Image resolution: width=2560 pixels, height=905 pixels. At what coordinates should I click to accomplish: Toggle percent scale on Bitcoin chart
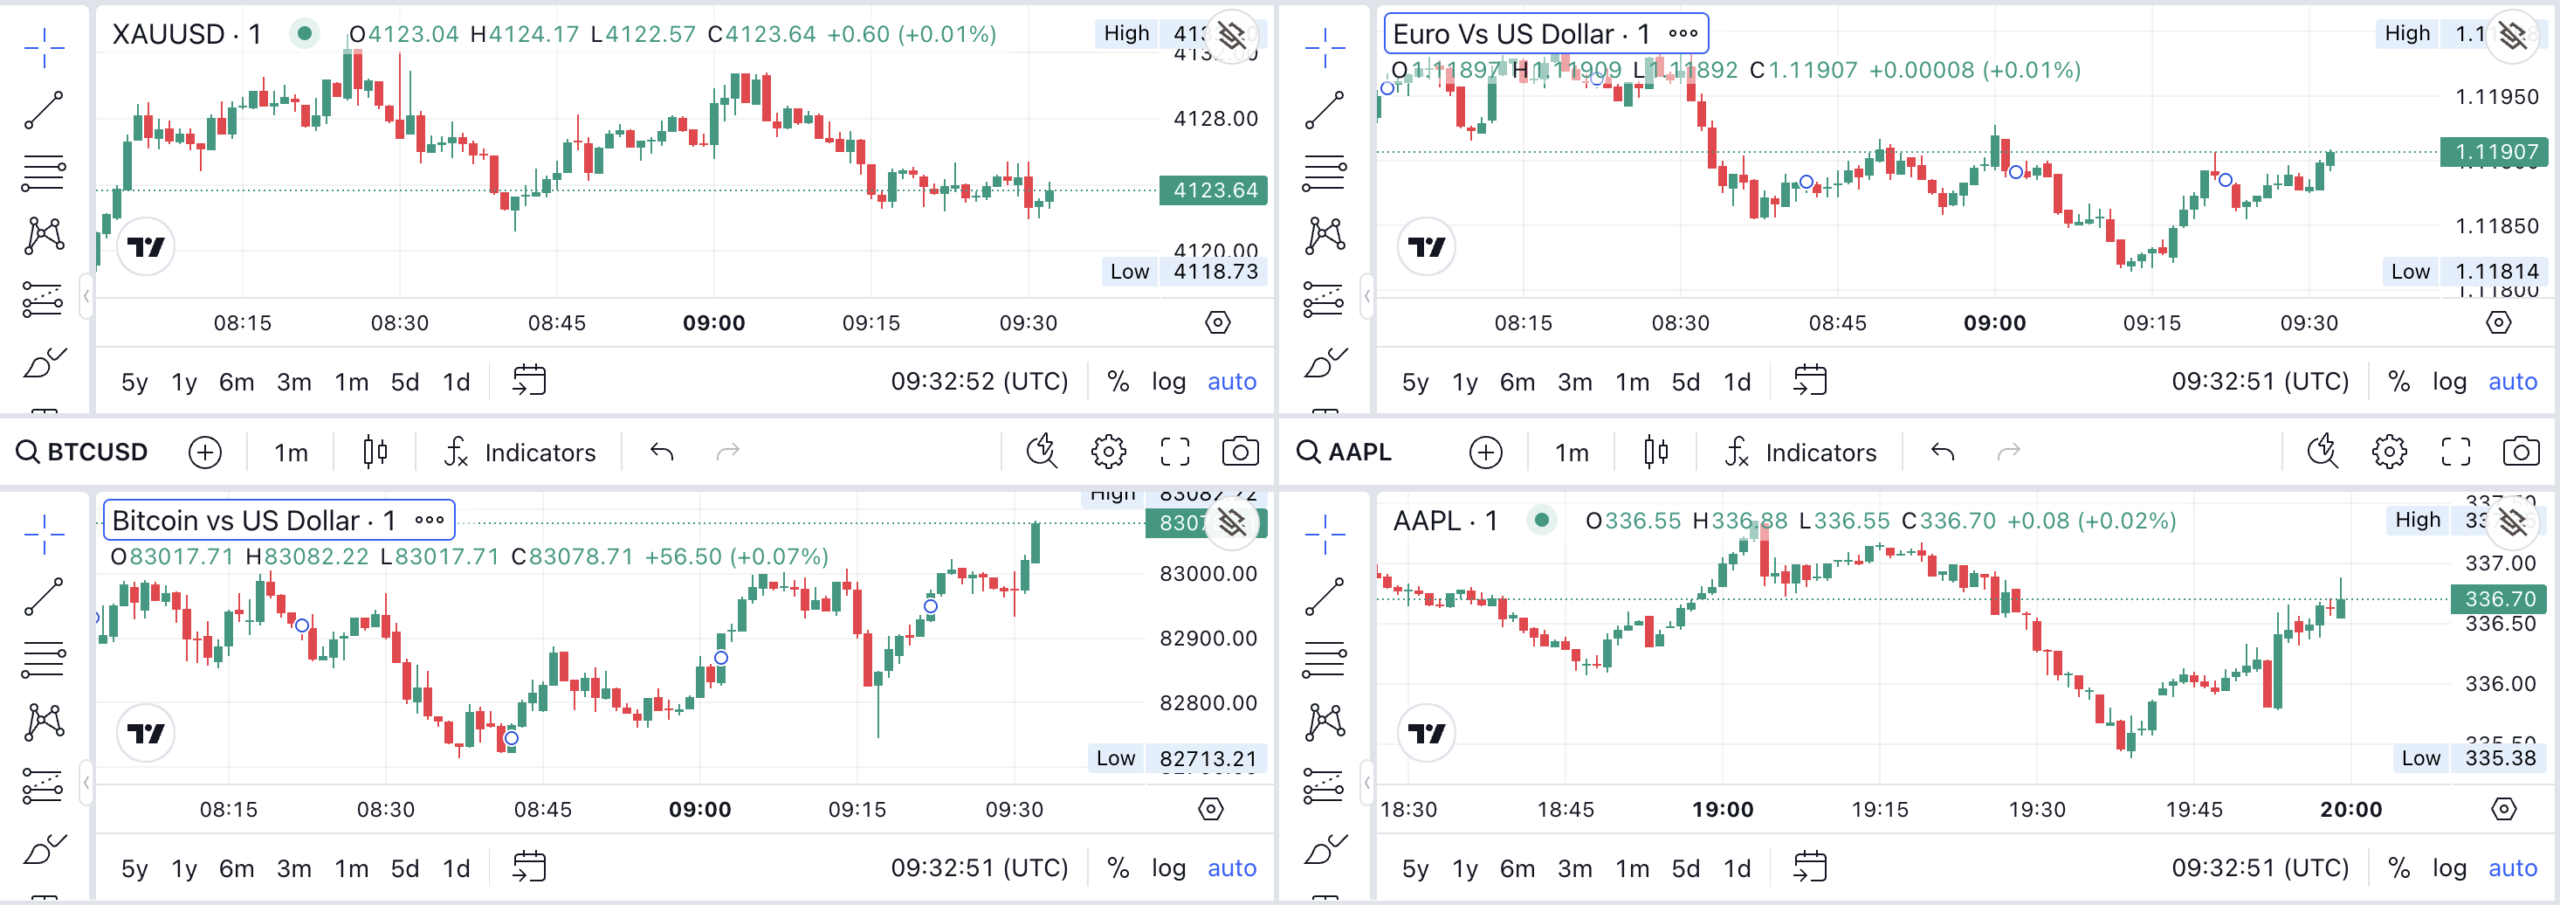[x=1118, y=868]
